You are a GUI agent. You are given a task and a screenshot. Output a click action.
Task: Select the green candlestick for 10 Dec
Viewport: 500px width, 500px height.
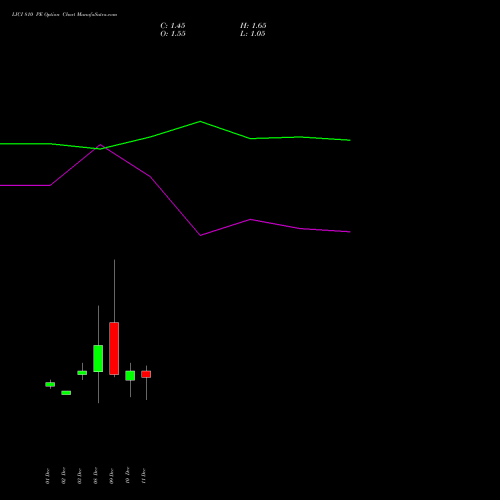[130, 376]
